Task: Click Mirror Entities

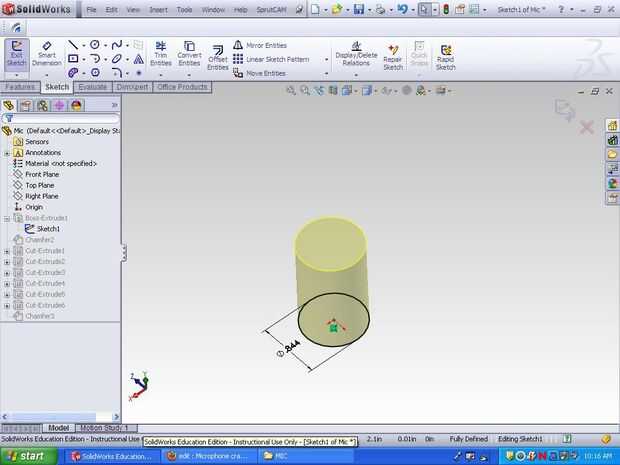Action: click(x=260, y=45)
